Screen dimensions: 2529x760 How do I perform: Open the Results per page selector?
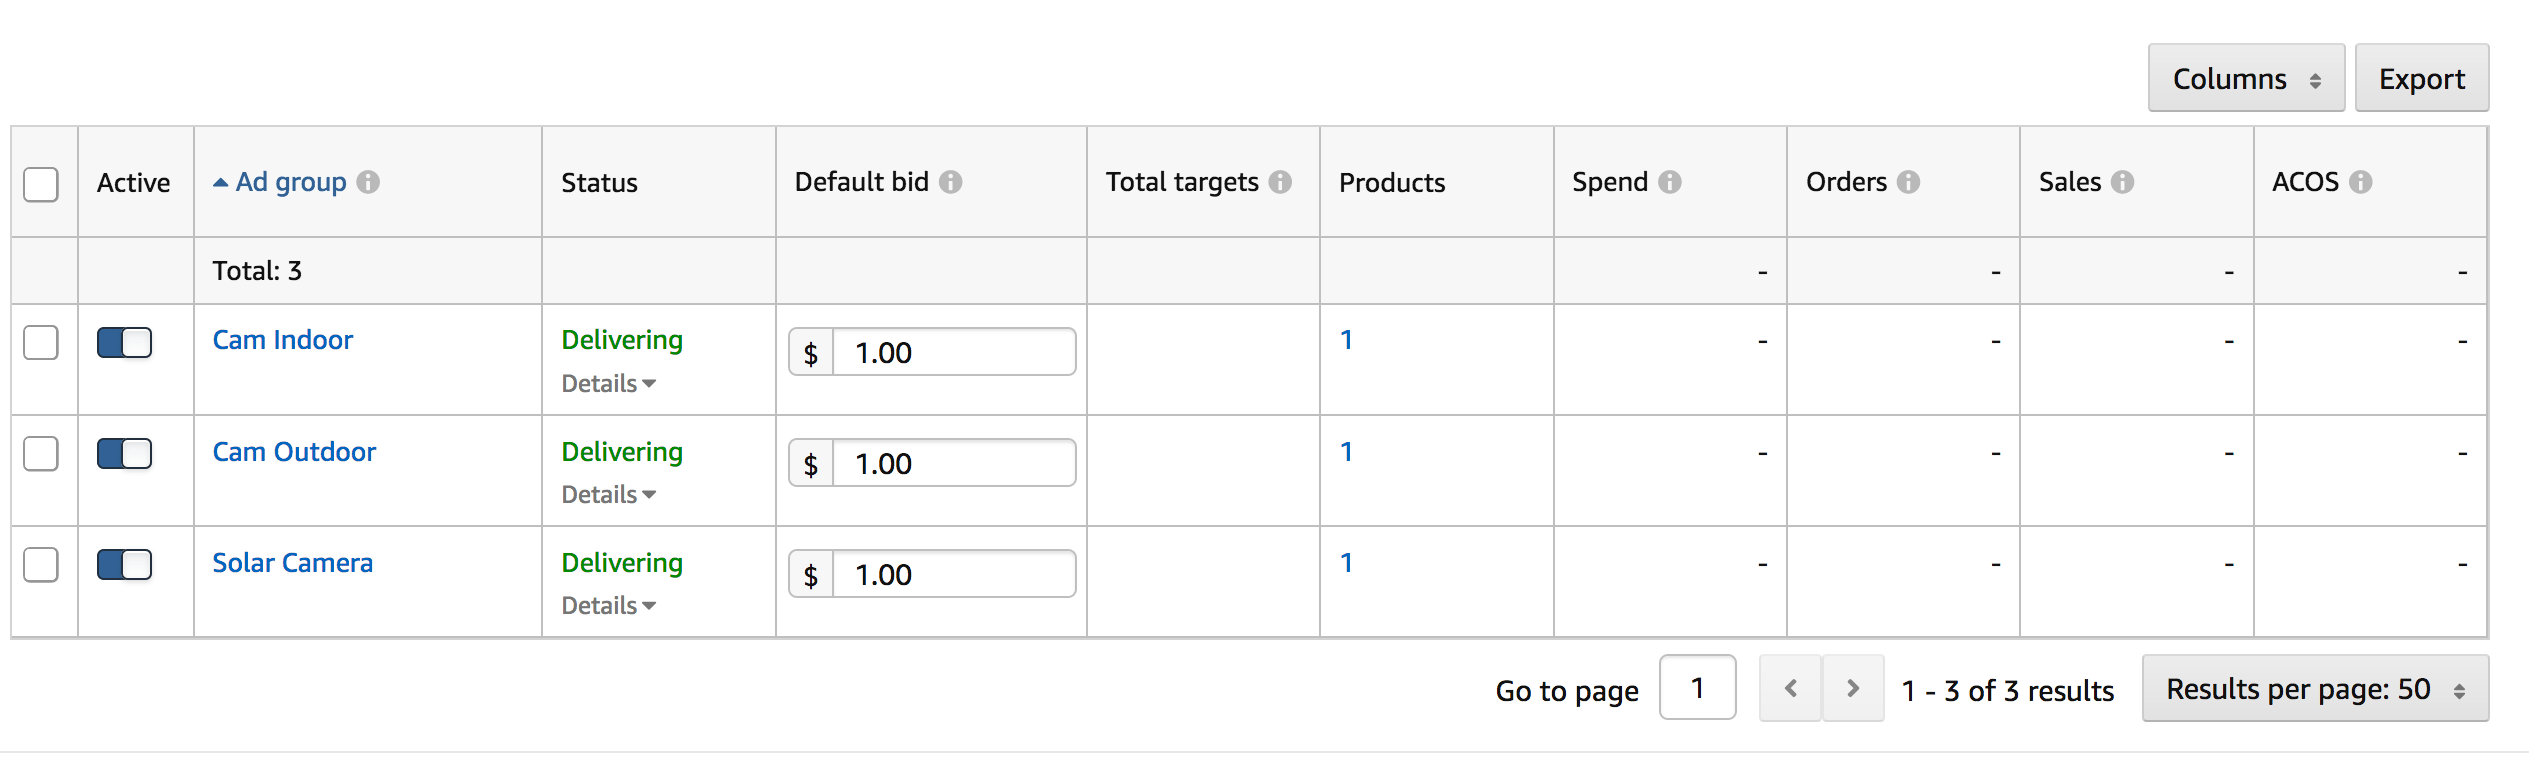pyautogui.click(x=2315, y=689)
